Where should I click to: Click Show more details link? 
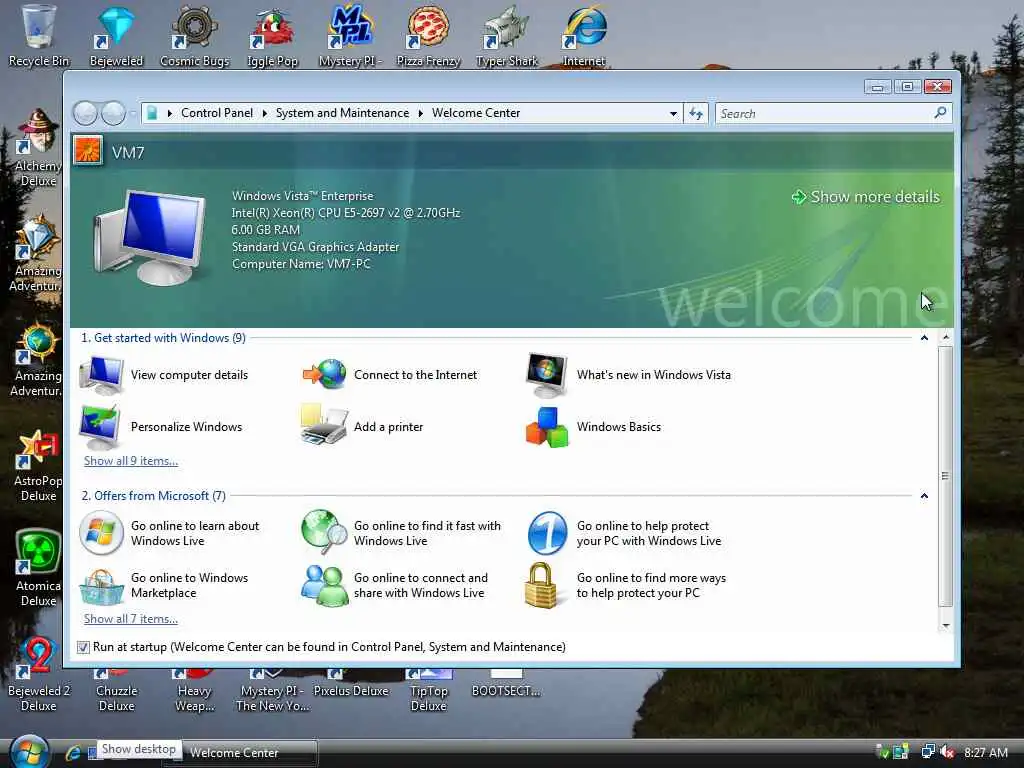(866, 197)
